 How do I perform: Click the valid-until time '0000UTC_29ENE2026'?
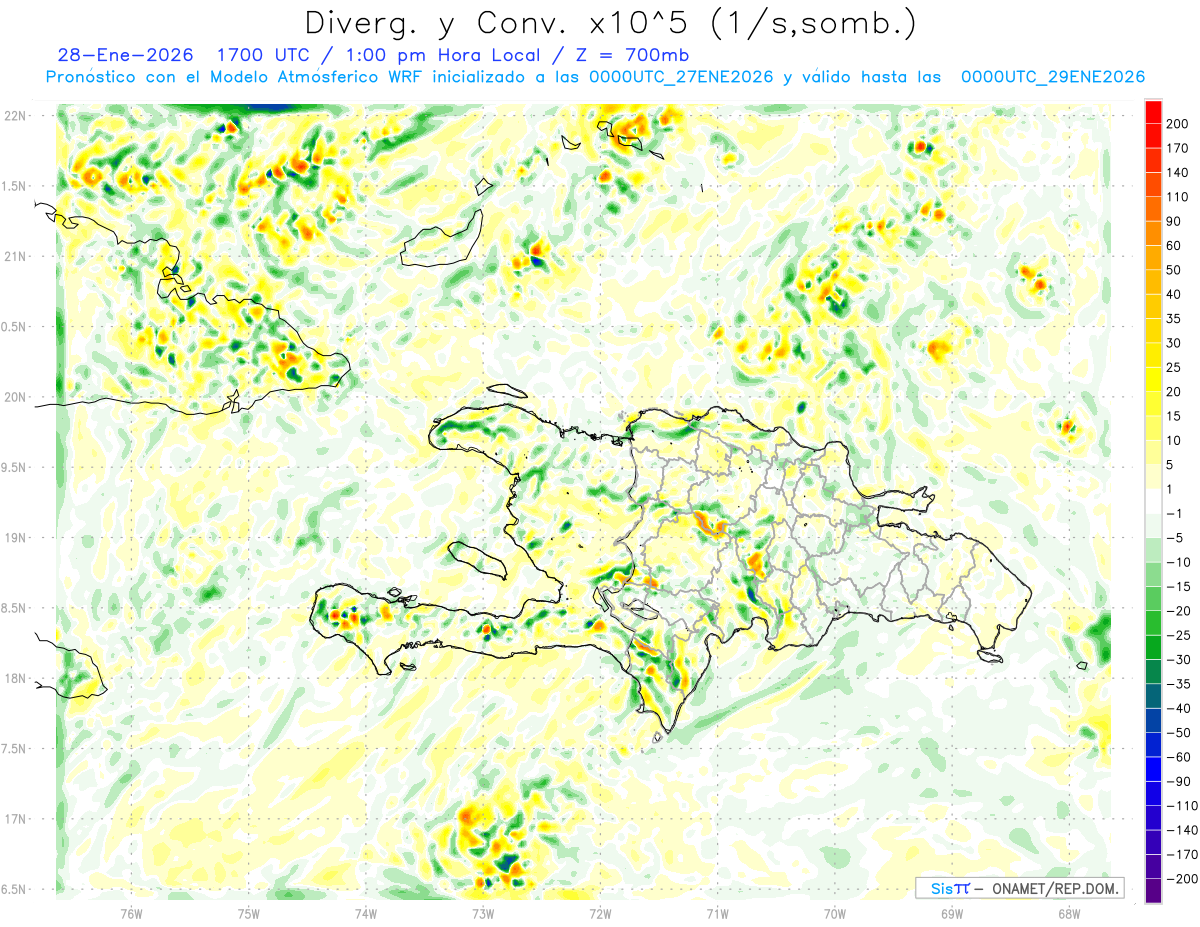point(1053,77)
